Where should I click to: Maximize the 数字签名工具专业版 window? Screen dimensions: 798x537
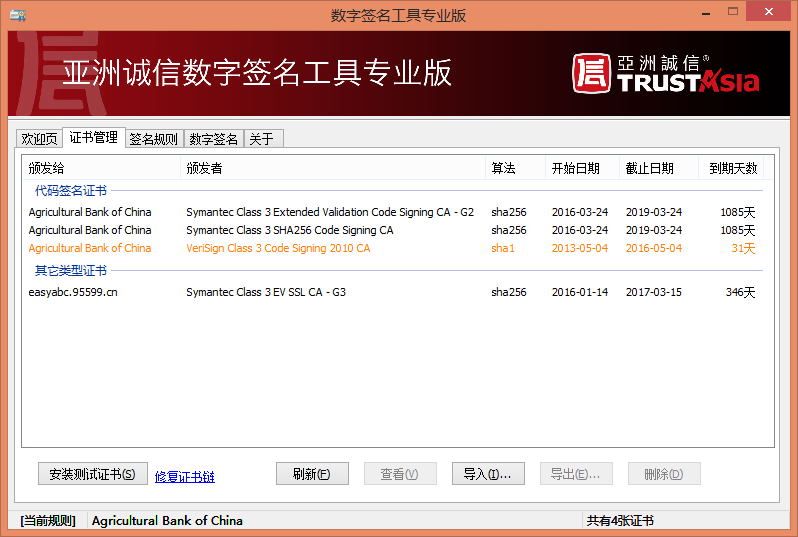[x=733, y=12]
